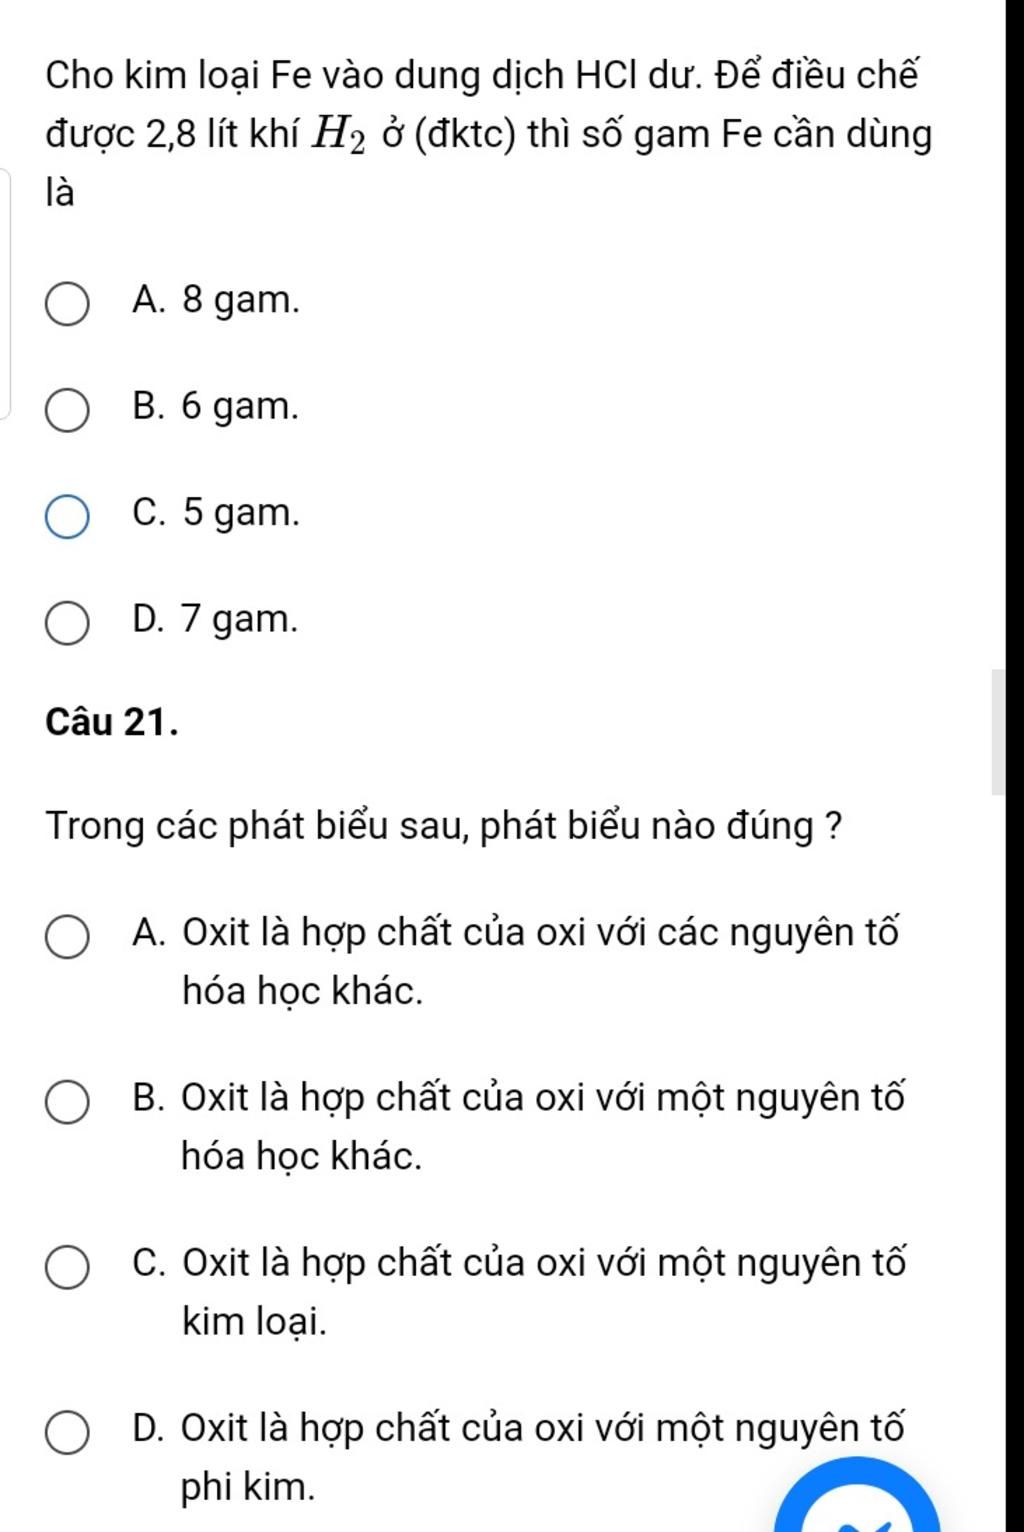
Task: Pick the radio button for "C. 5 gam."
Action: click(67, 517)
